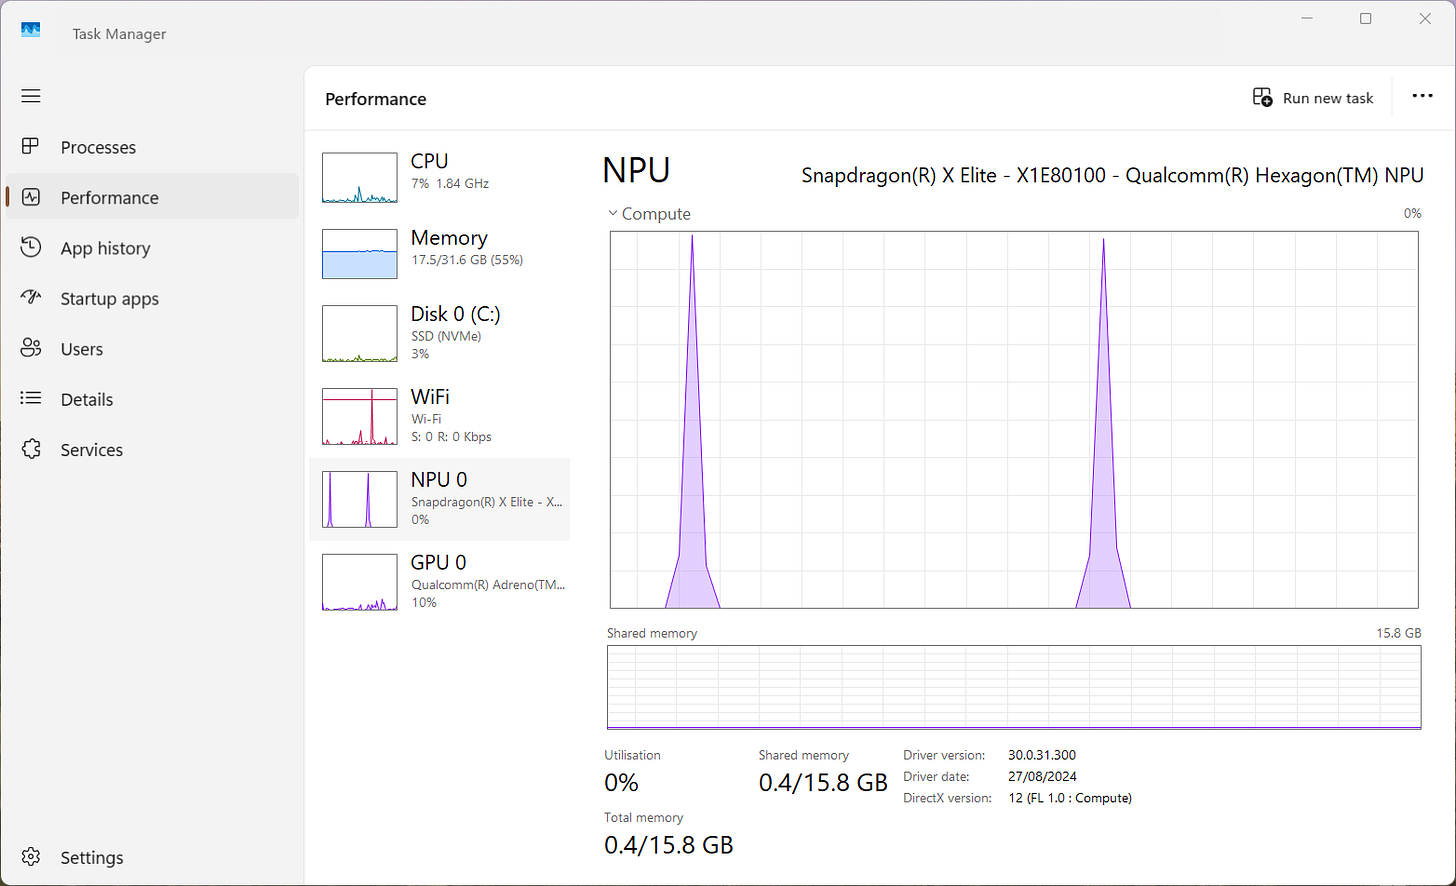The height and width of the screenshot is (886, 1456).
Task: Click the Run new task button label
Action: (x=1328, y=98)
